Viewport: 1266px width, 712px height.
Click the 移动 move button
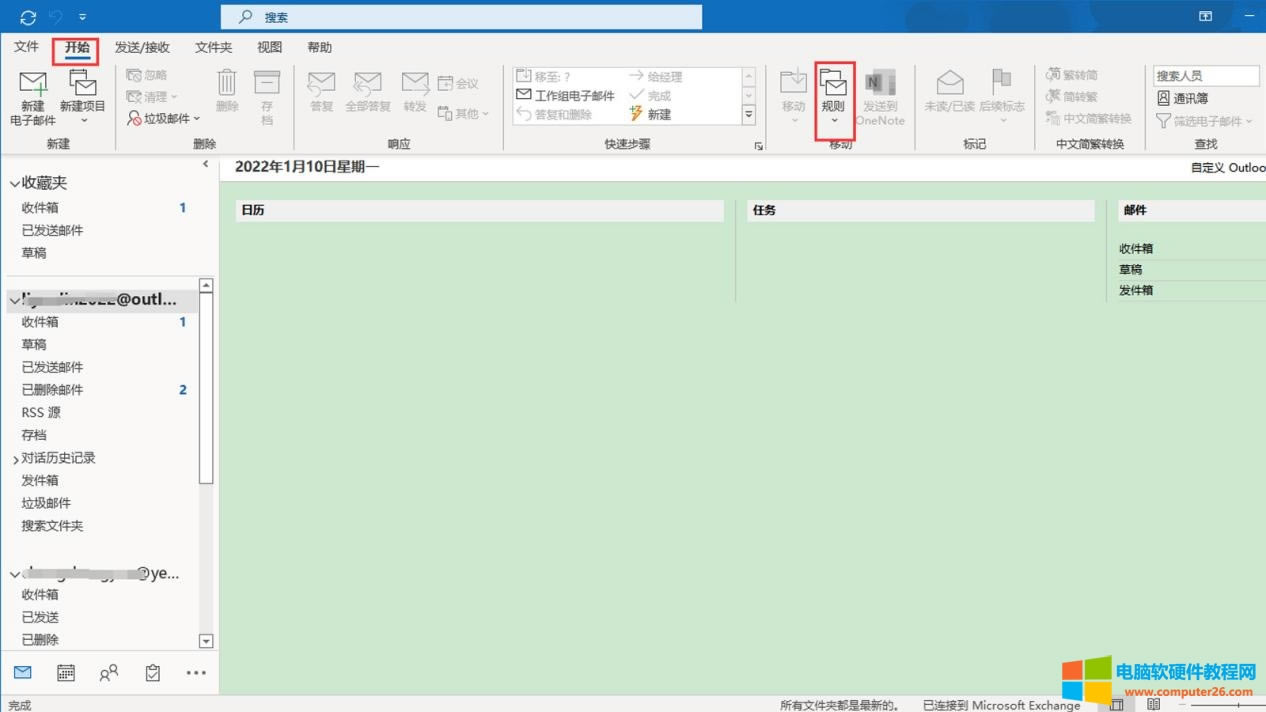(x=793, y=96)
